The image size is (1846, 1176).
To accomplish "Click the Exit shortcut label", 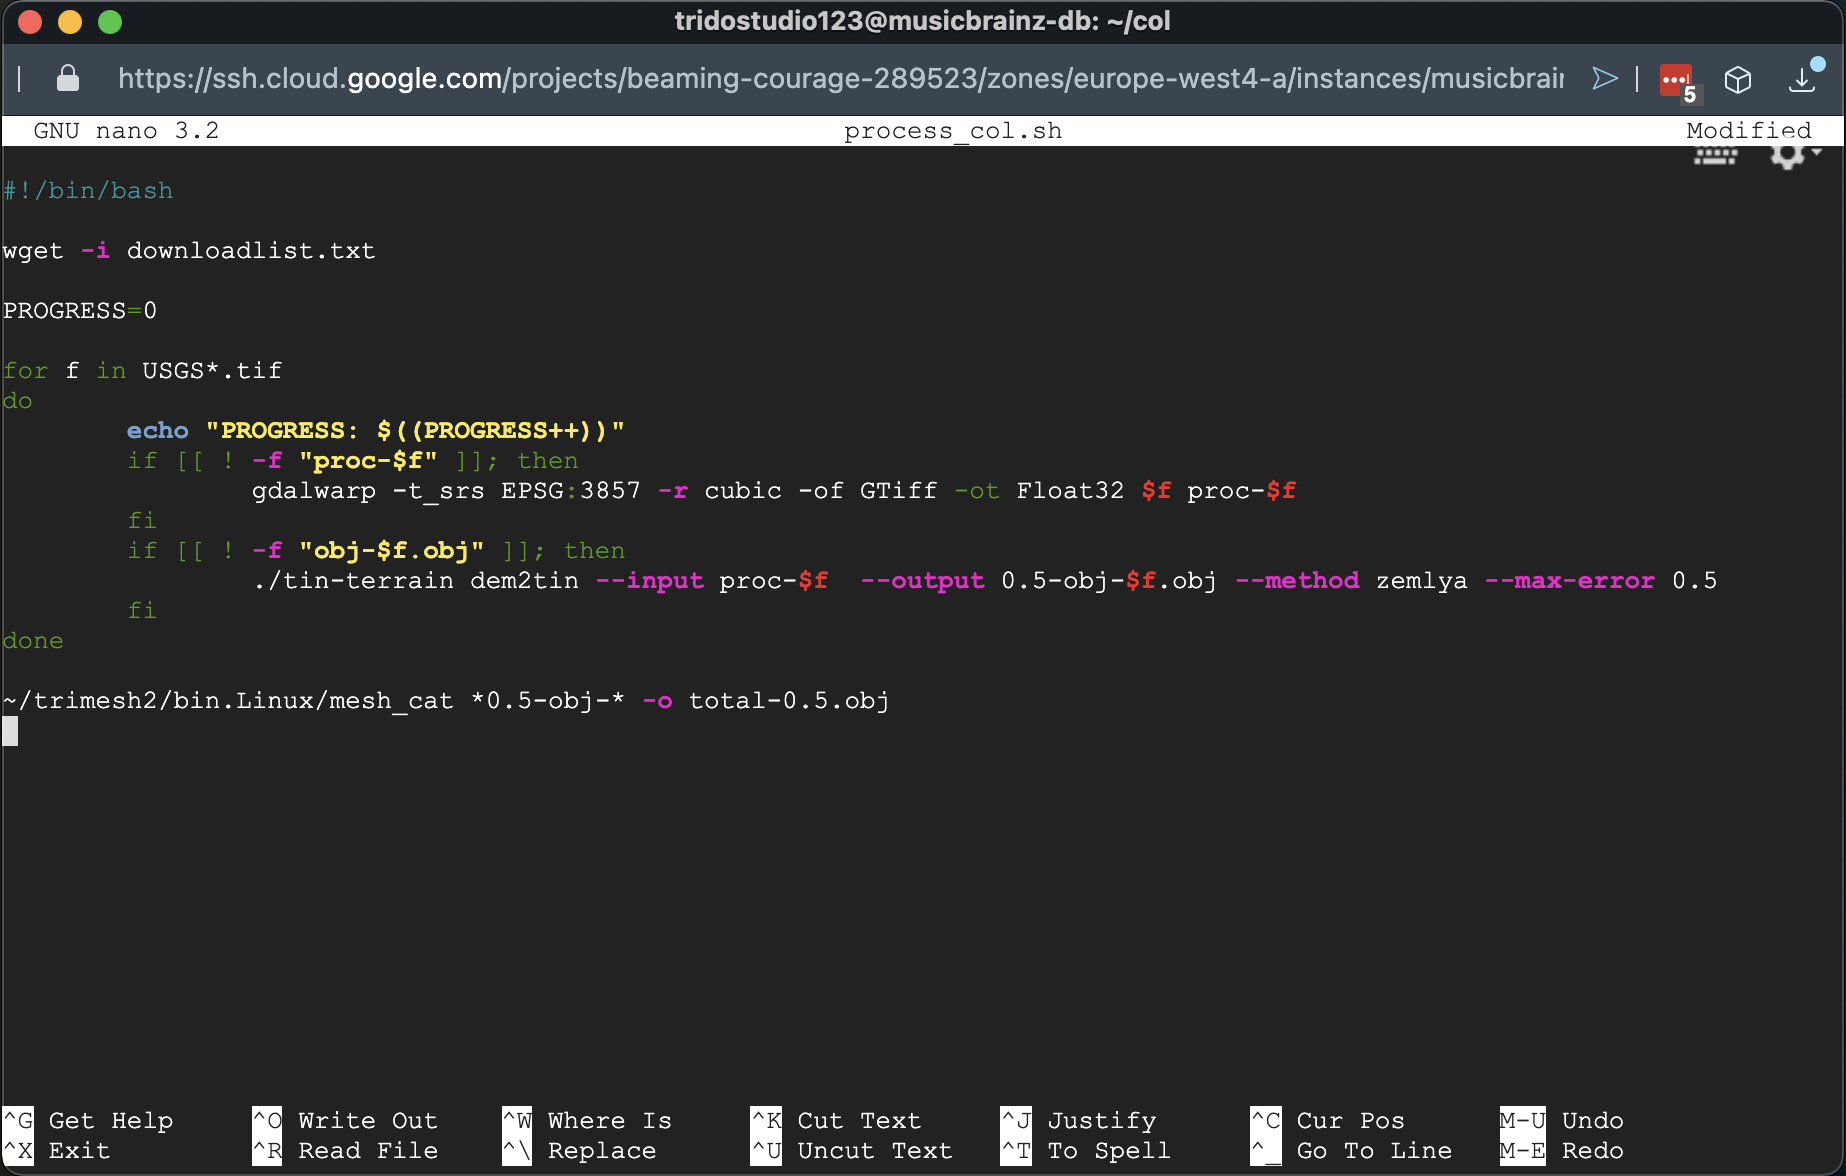I will (x=79, y=1151).
